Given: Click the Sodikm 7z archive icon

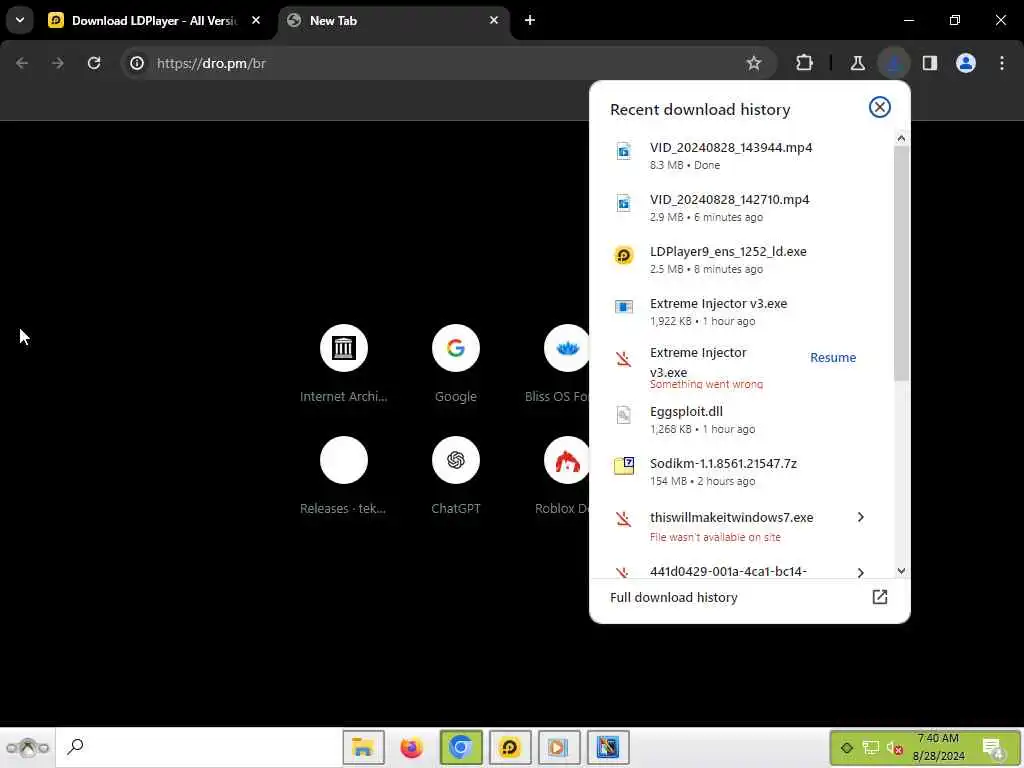Looking at the screenshot, I should point(624,466).
